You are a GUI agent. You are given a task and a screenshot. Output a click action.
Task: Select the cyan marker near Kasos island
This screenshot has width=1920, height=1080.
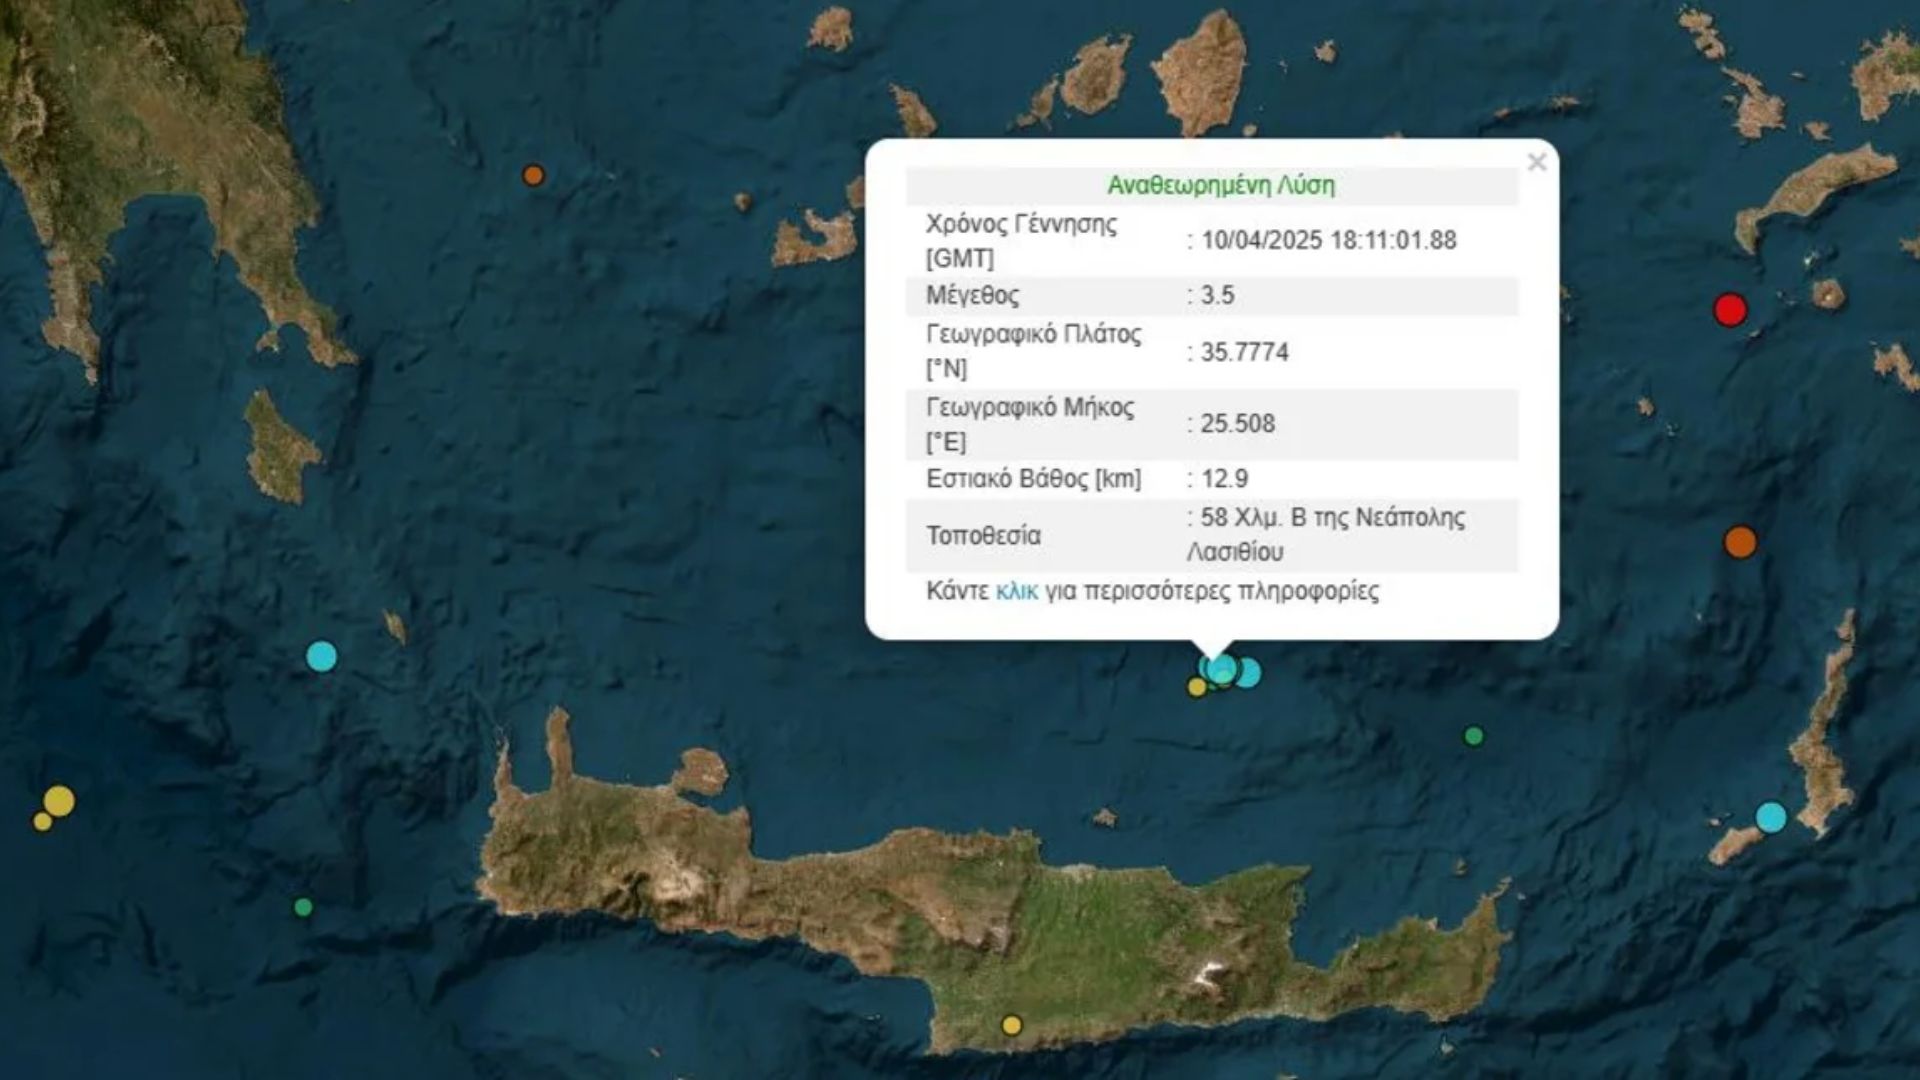point(1771,817)
